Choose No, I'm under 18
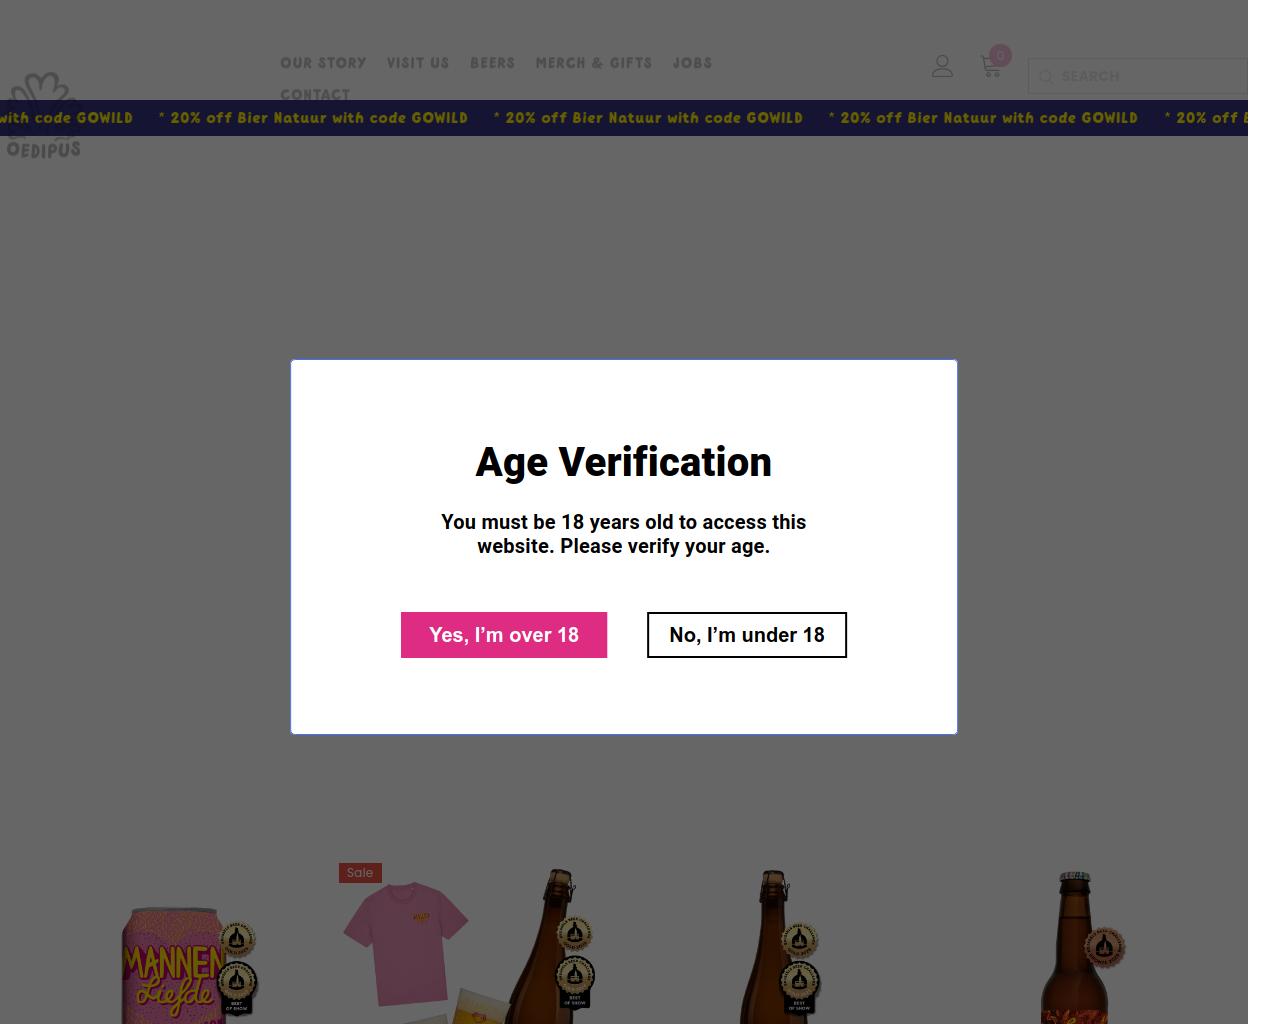 [x=747, y=635]
